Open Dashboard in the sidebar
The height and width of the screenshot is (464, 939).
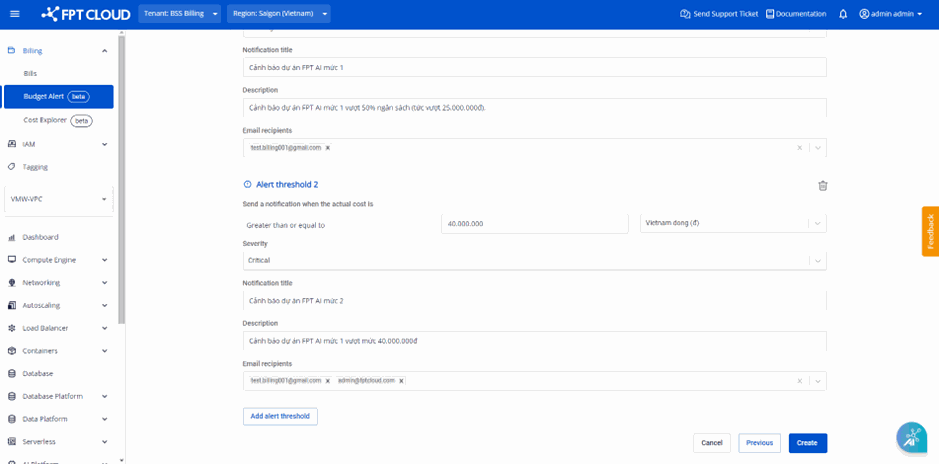[41, 237]
